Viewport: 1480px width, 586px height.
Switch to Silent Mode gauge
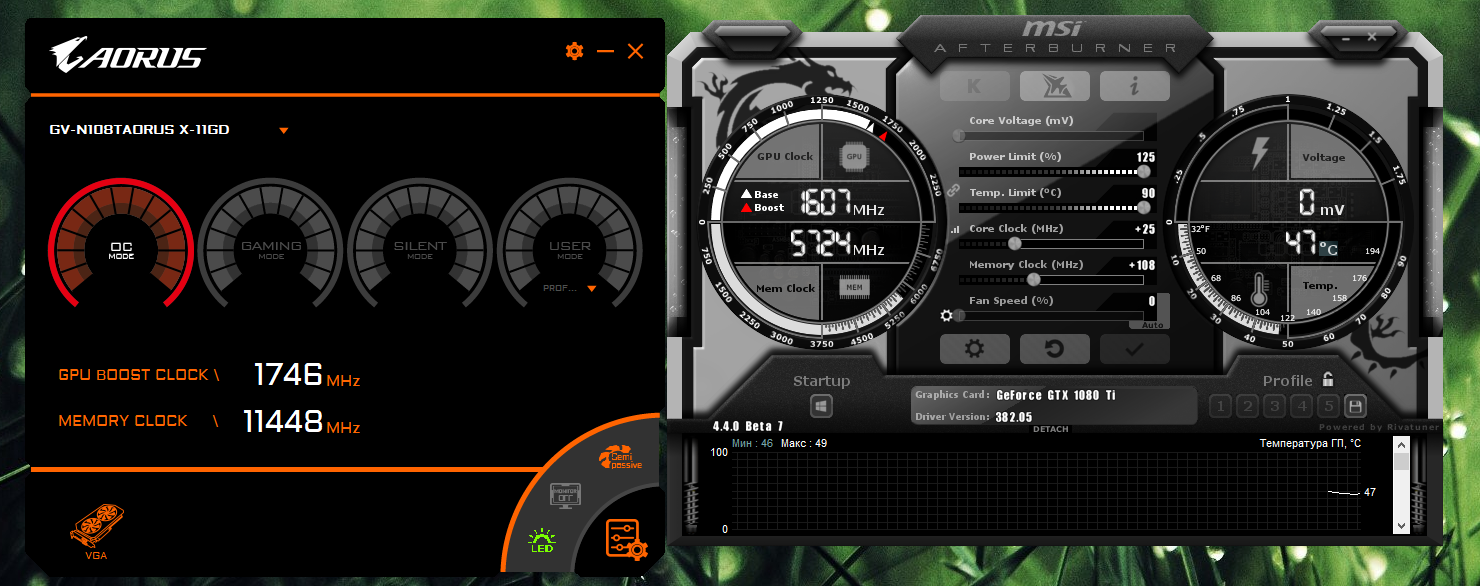pos(420,250)
